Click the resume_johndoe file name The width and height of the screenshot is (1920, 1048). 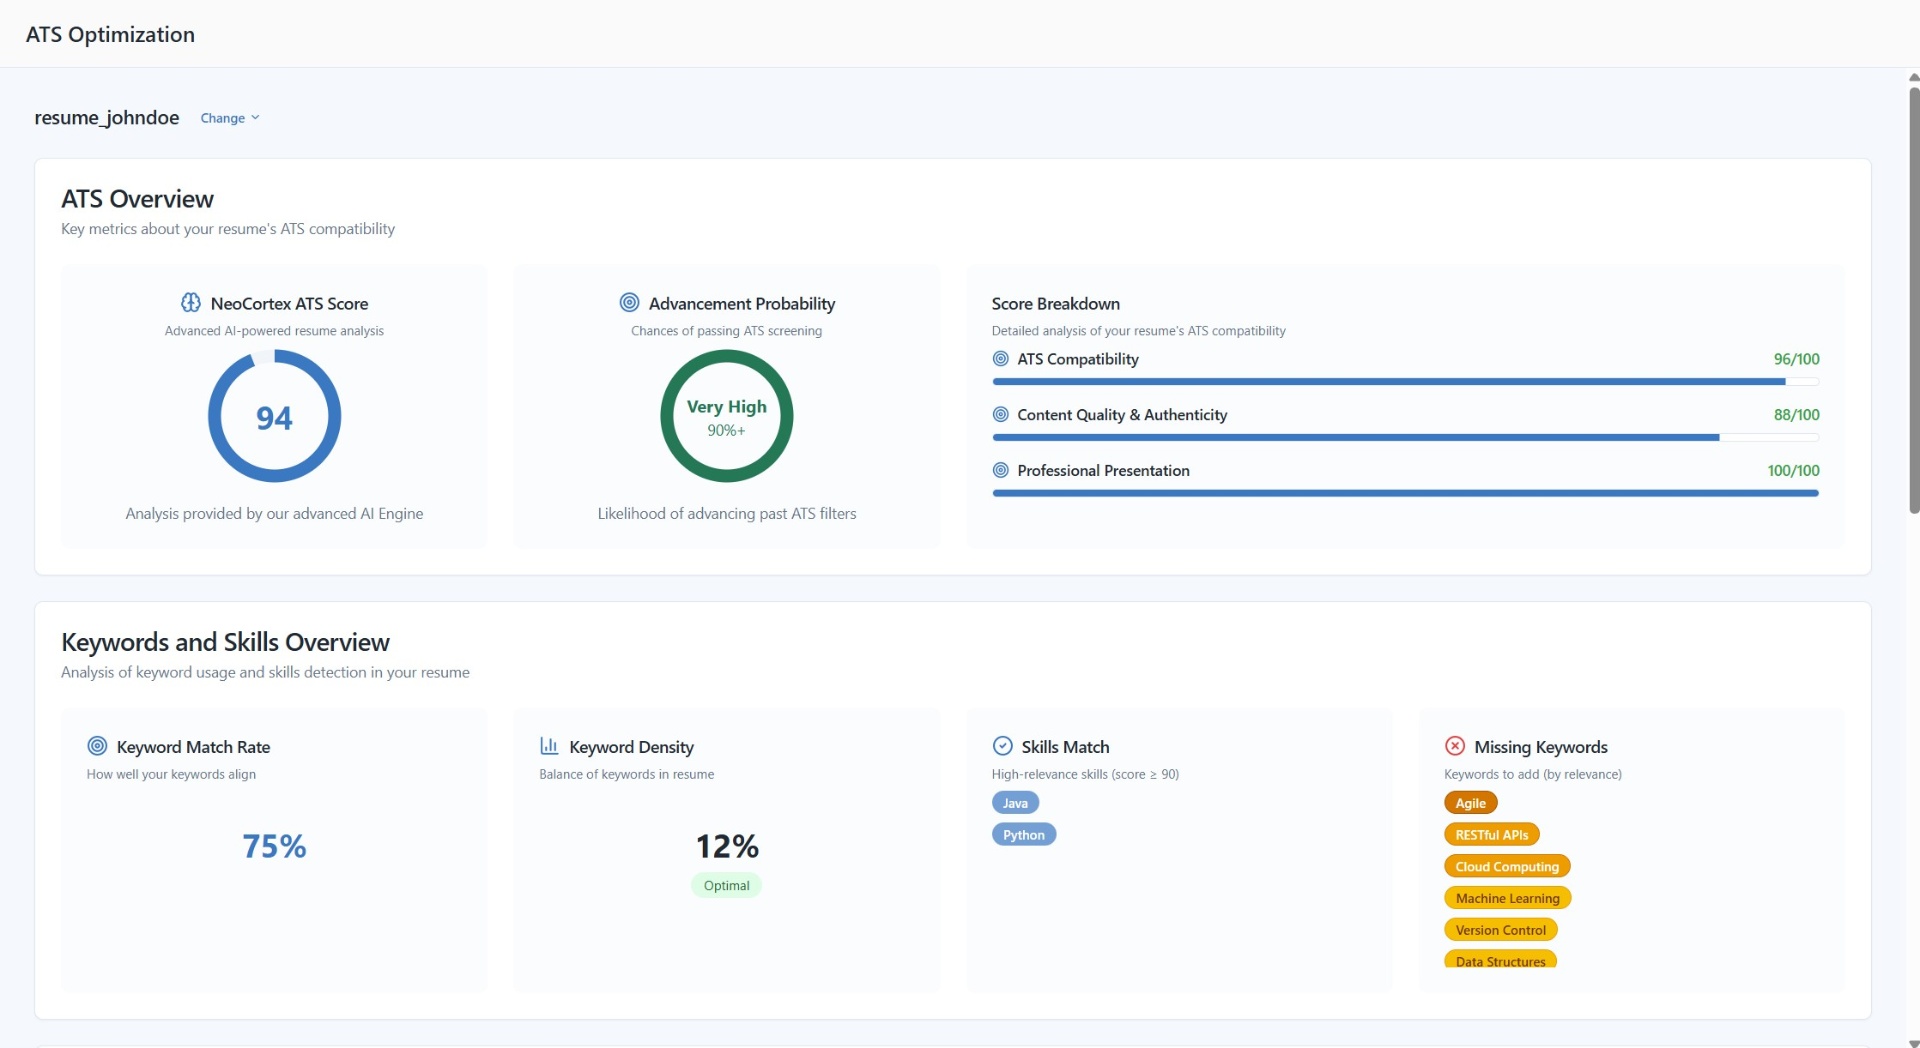[107, 117]
